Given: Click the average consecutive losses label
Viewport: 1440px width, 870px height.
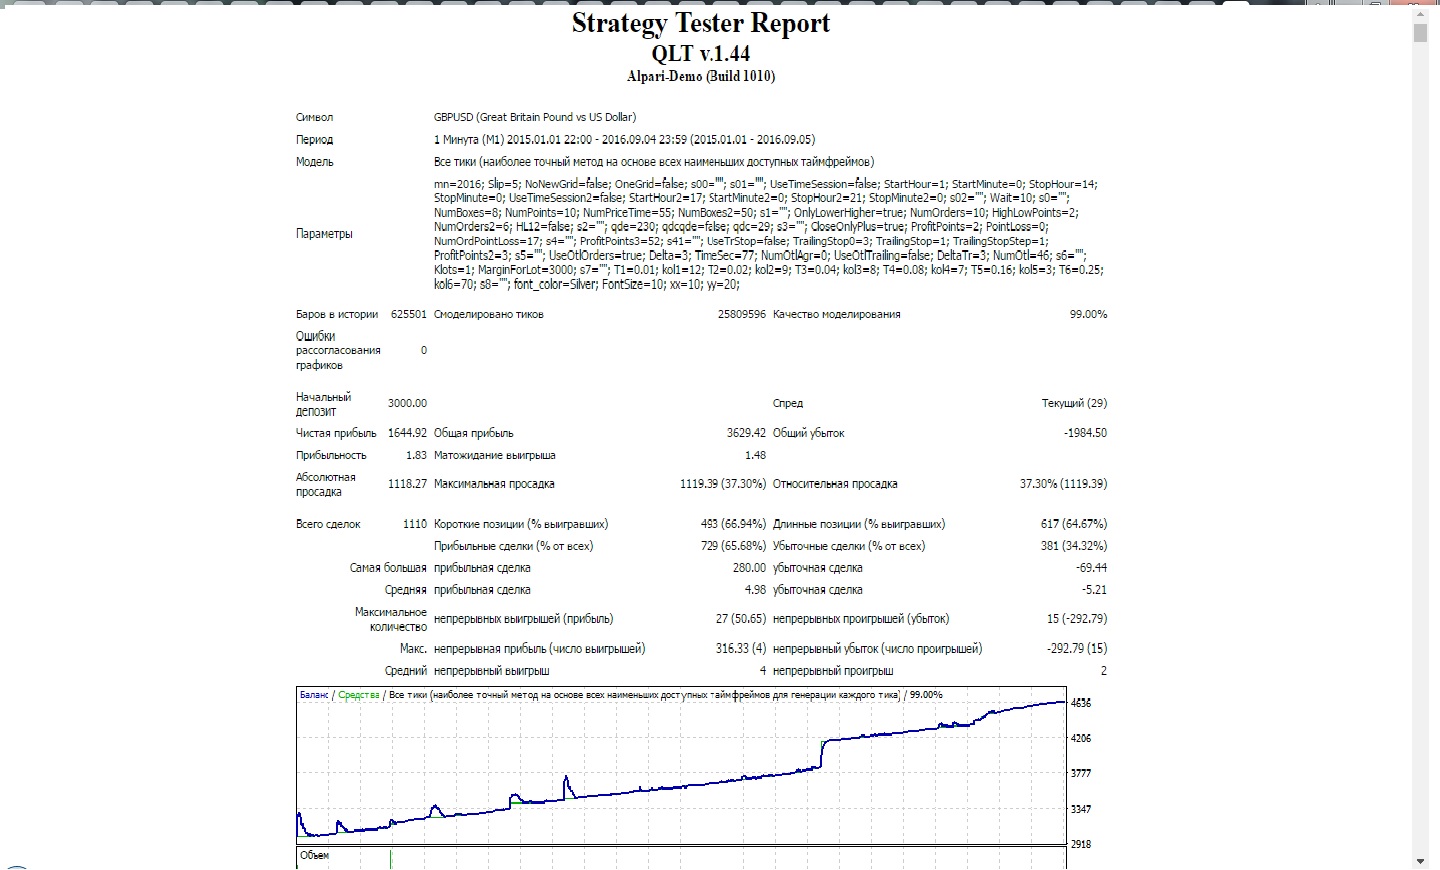Looking at the screenshot, I should 833,671.
